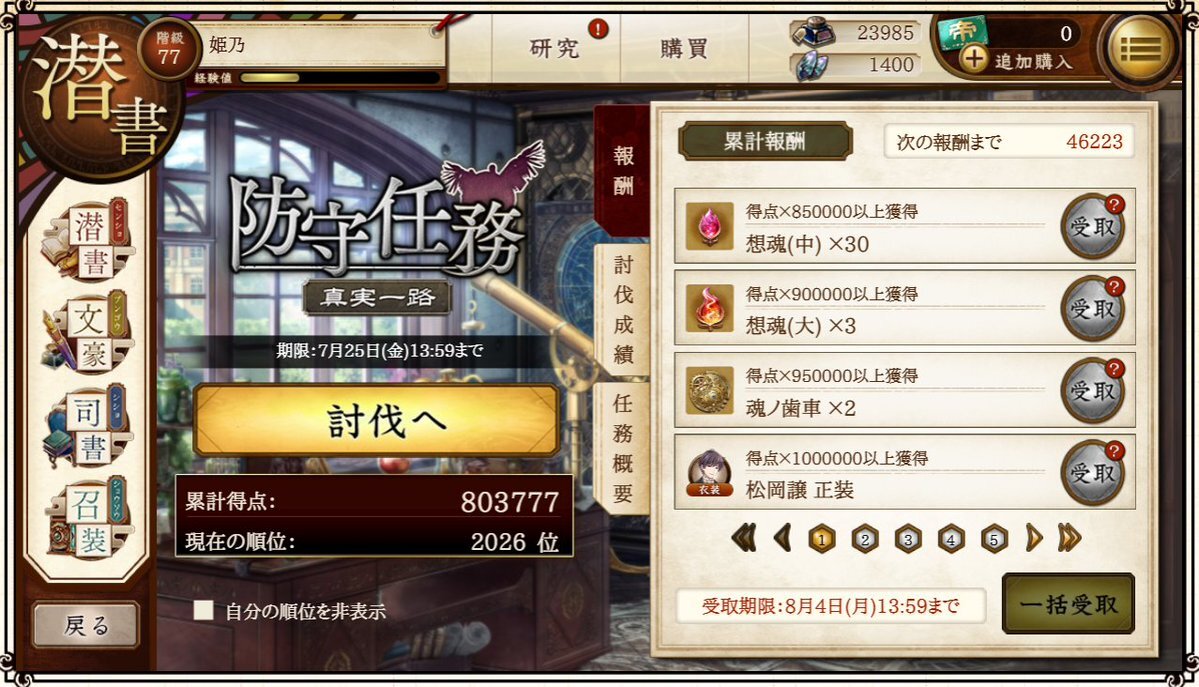Viewport: 1199px width, 687px height.
Task: Click the plus icon for 追加購入
Action: (973, 58)
